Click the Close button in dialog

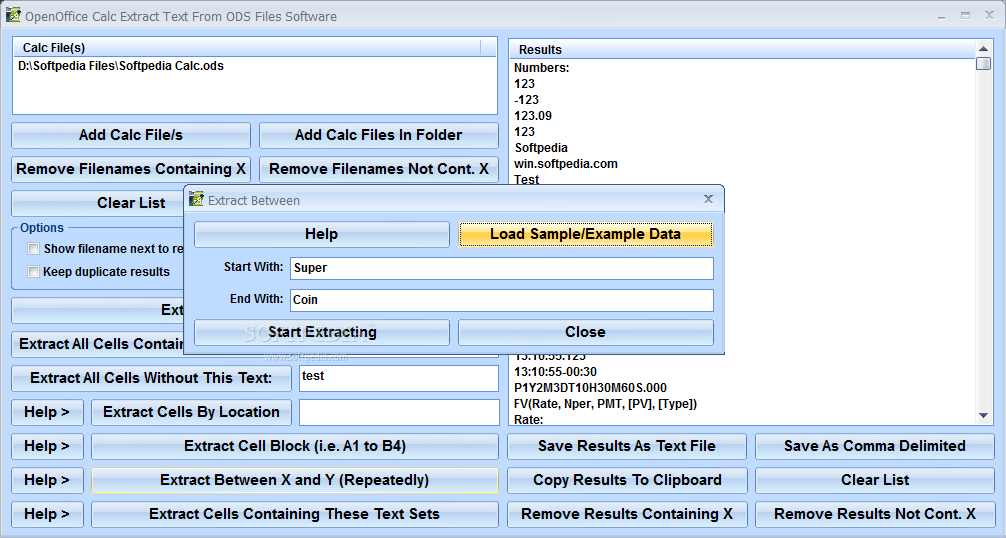(x=585, y=332)
